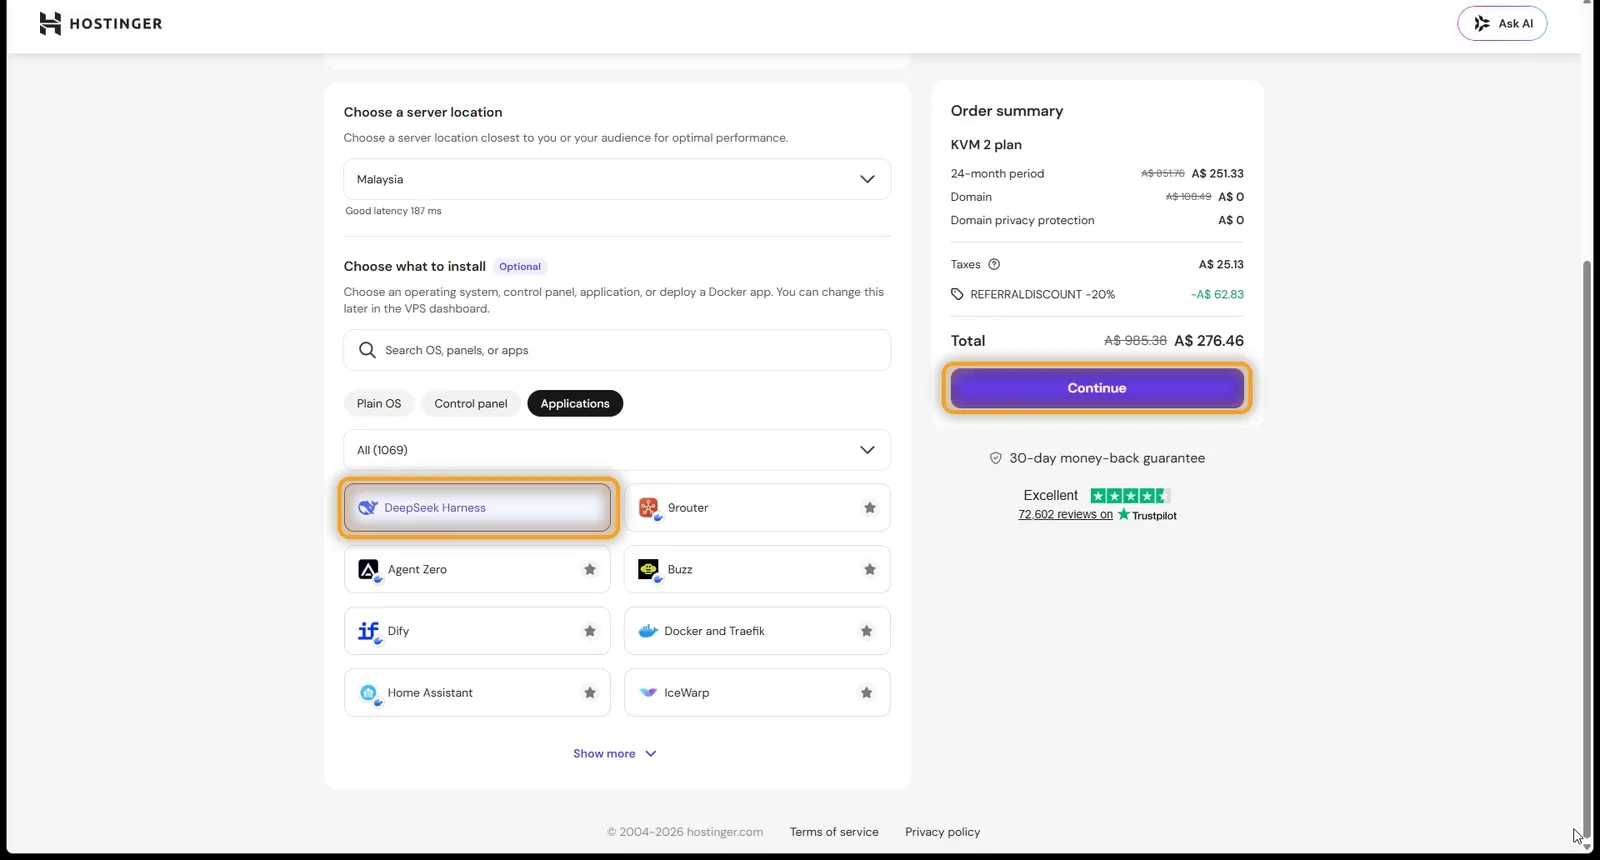Expand the Show more applications list
This screenshot has height=860, width=1600.
(x=615, y=754)
